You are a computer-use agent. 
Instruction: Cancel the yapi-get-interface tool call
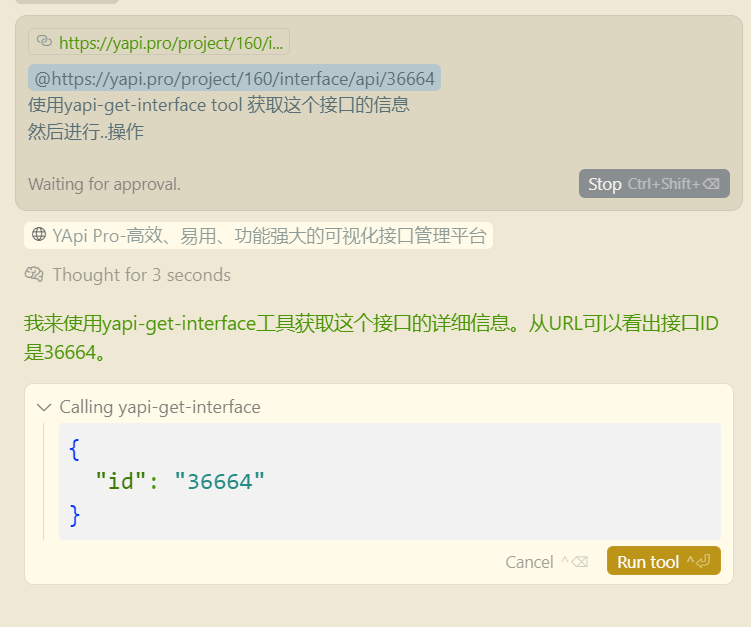coord(529,562)
